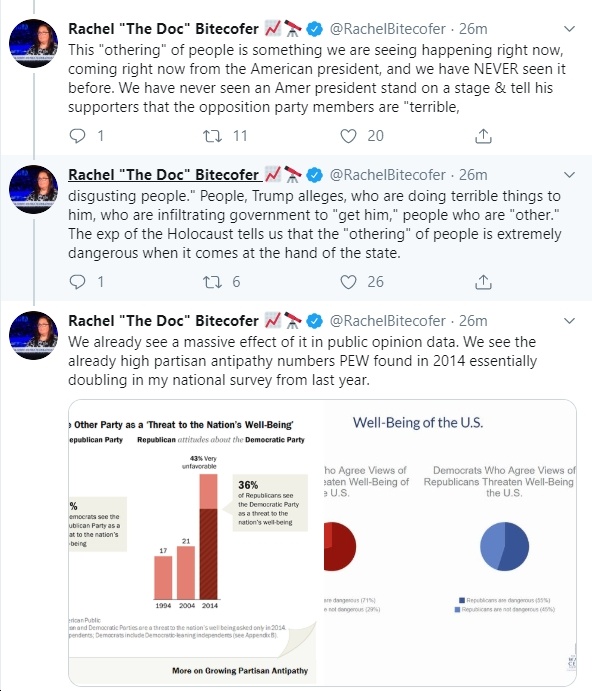Retweet the first tweet with 11 retweets
The height and width of the screenshot is (691, 592).
click(212, 136)
